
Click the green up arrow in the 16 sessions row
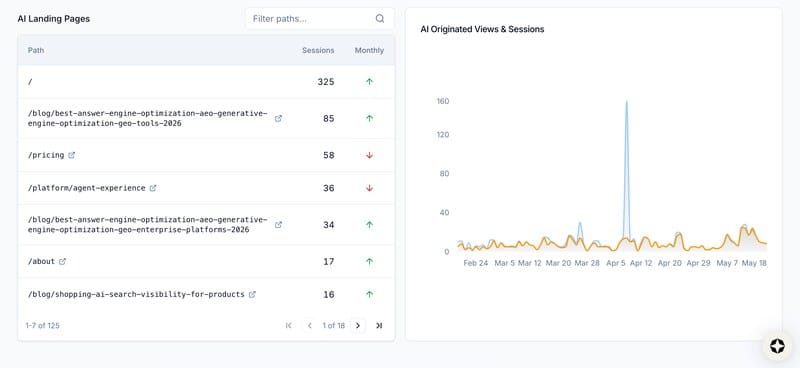369,294
